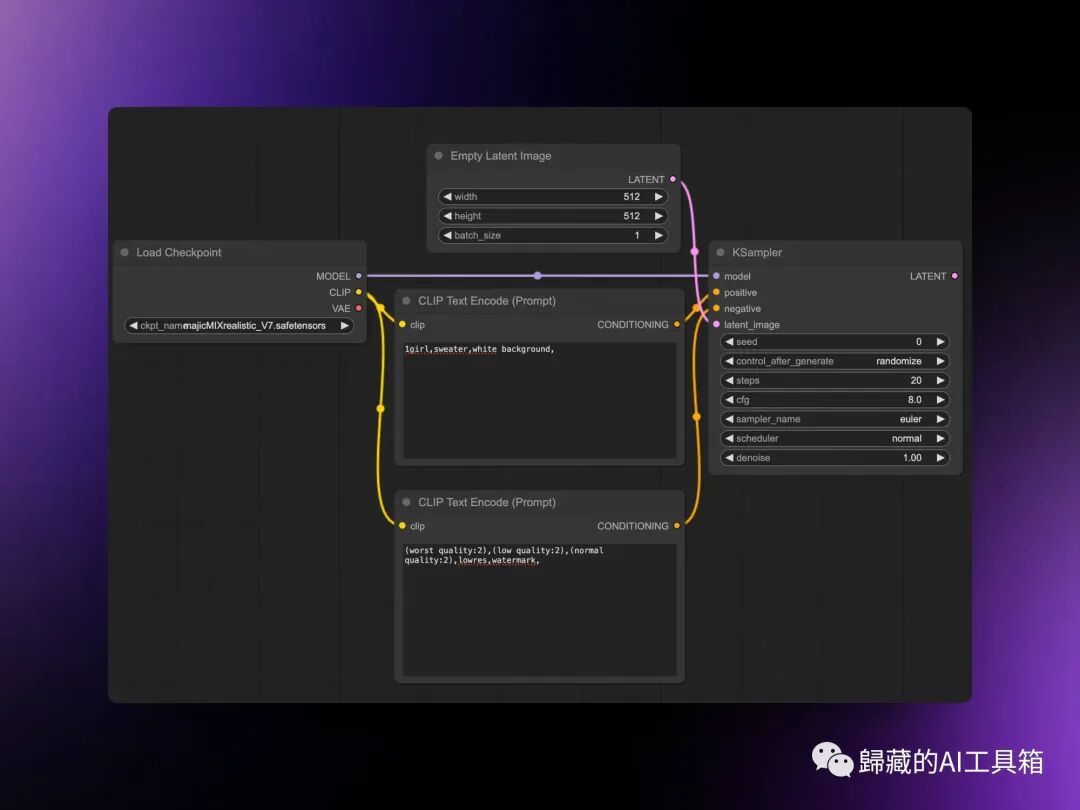Image resolution: width=1080 pixels, height=810 pixels.
Task: Open the ckpt_name checkpoint dropdown
Action: click(x=239, y=326)
